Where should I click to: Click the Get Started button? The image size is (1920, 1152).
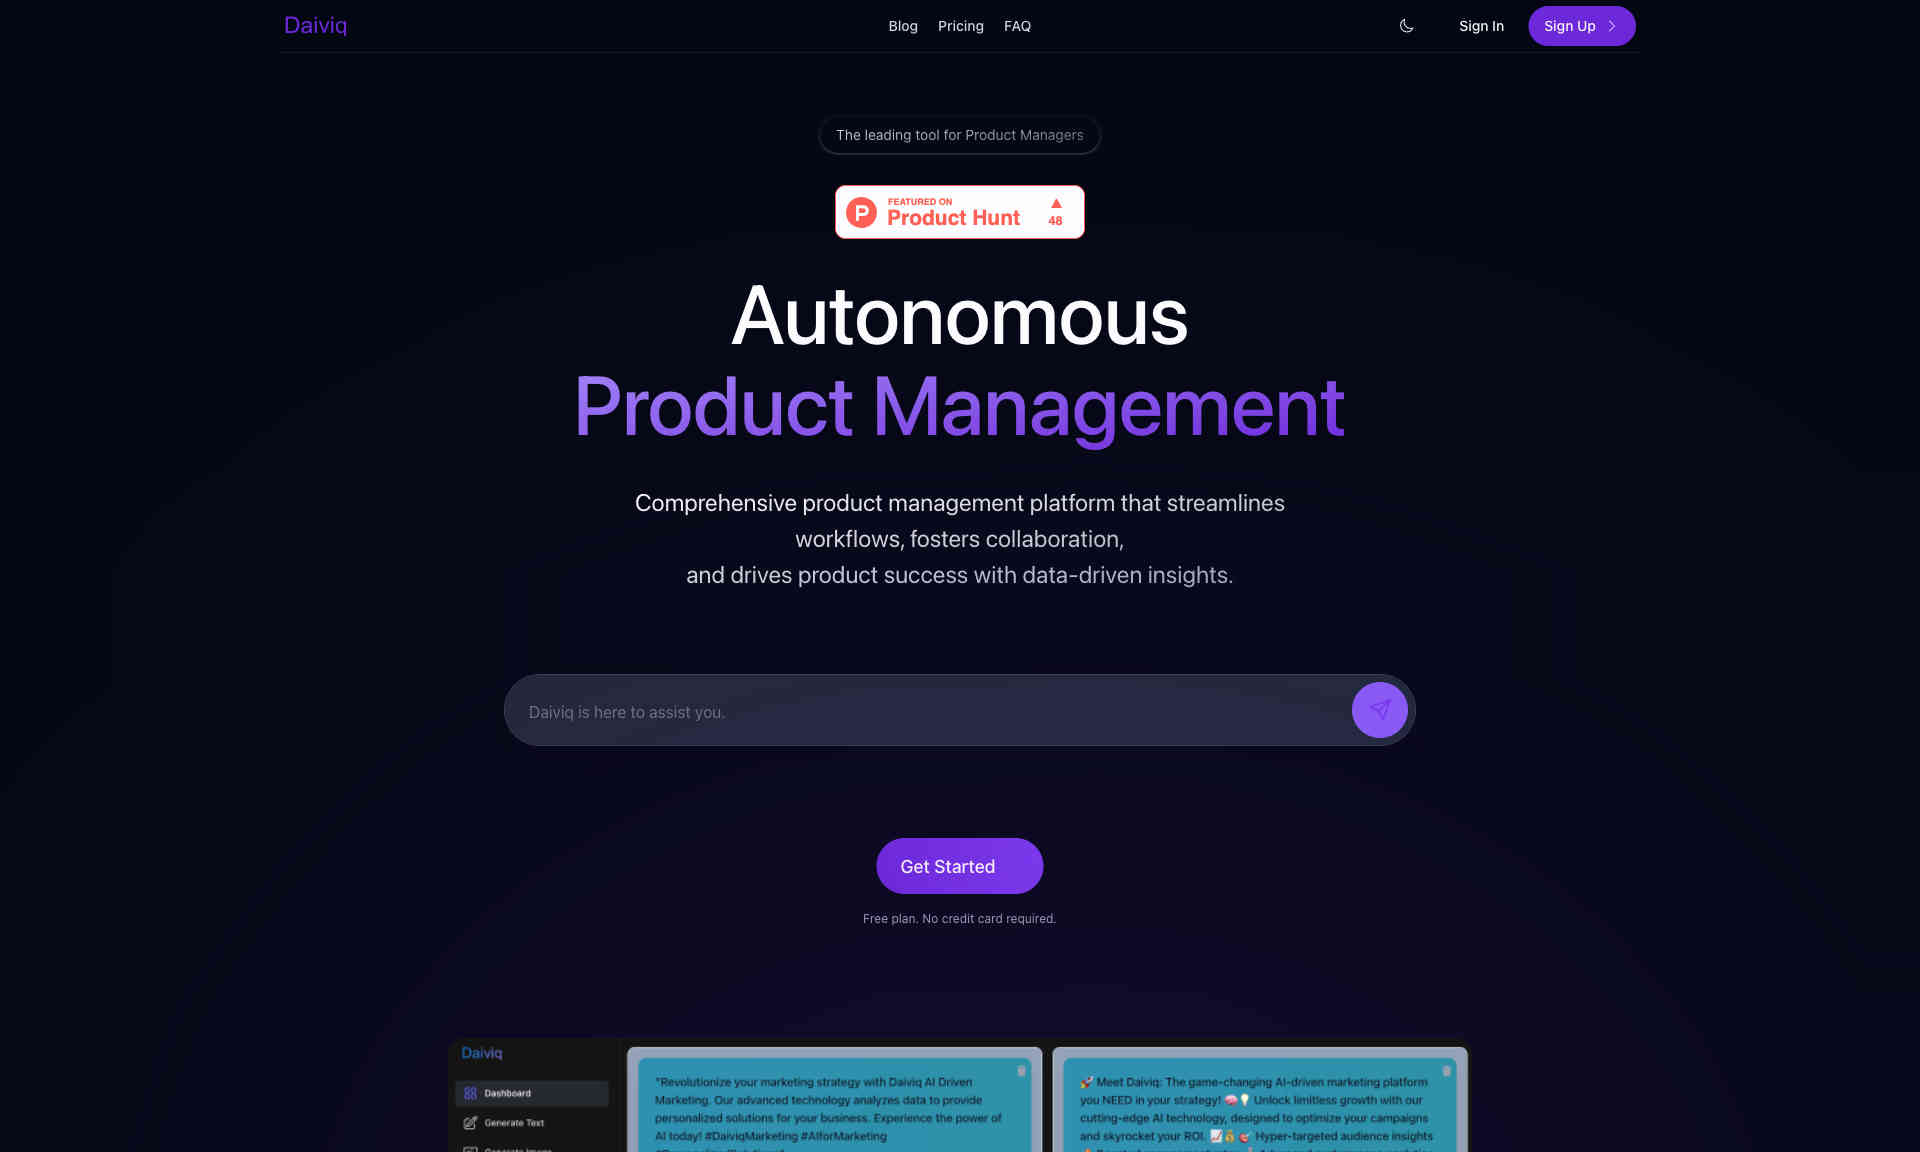tap(960, 865)
